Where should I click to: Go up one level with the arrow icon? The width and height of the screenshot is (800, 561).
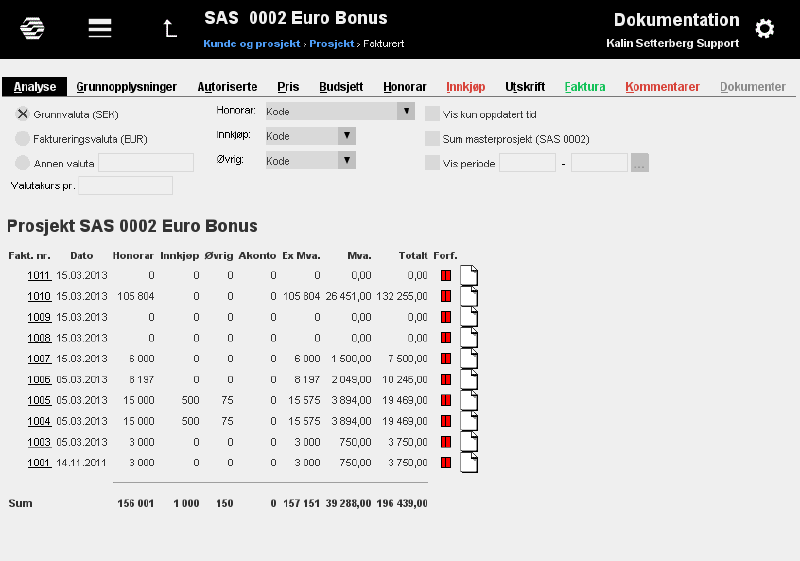(x=170, y=29)
